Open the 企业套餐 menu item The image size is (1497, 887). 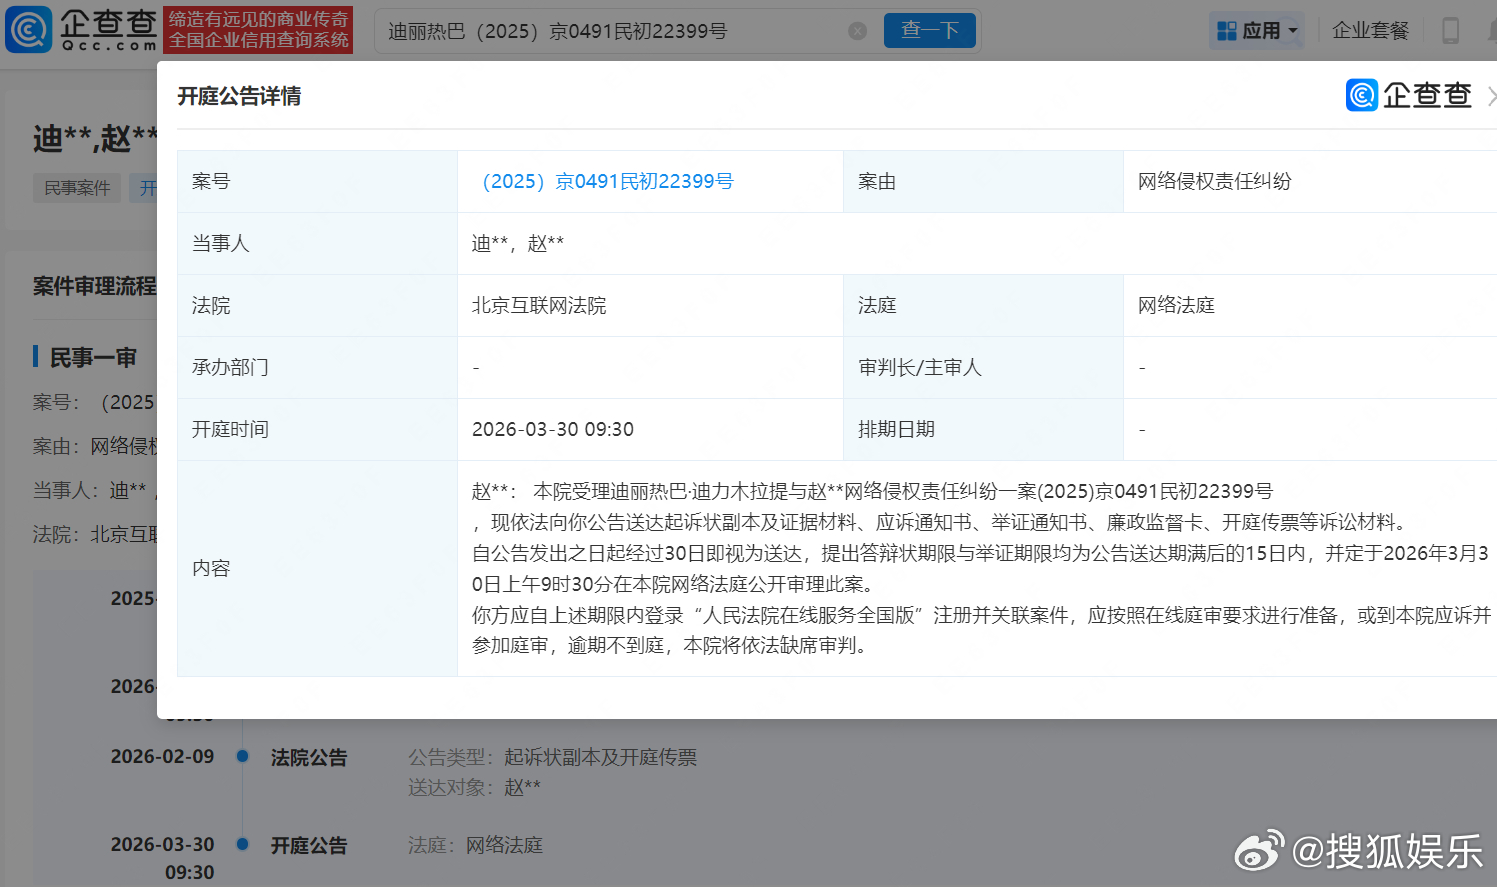pyautogui.click(x=1370, y=30)
